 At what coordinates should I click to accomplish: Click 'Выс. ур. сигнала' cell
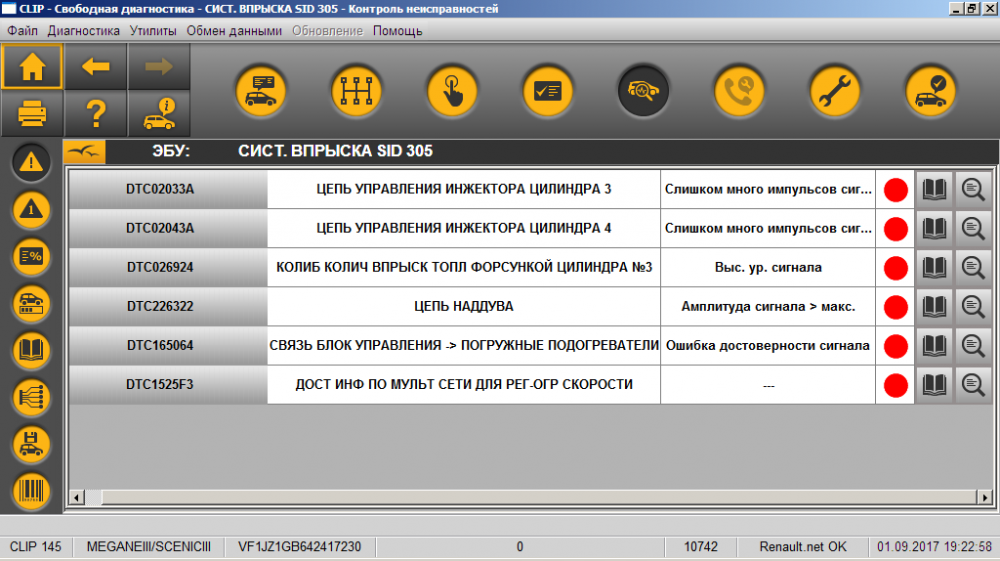point(768,267)
